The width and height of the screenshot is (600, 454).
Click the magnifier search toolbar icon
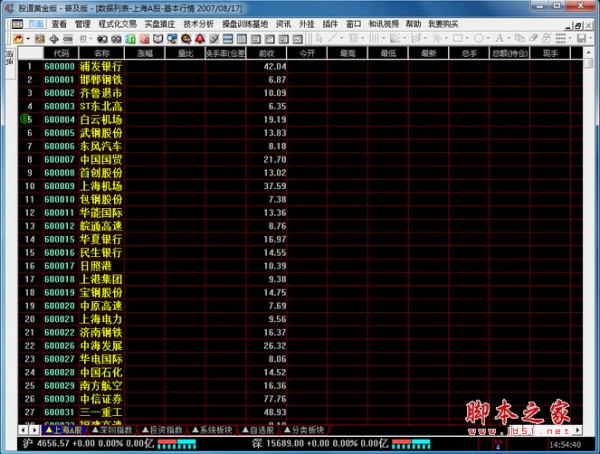172,39
